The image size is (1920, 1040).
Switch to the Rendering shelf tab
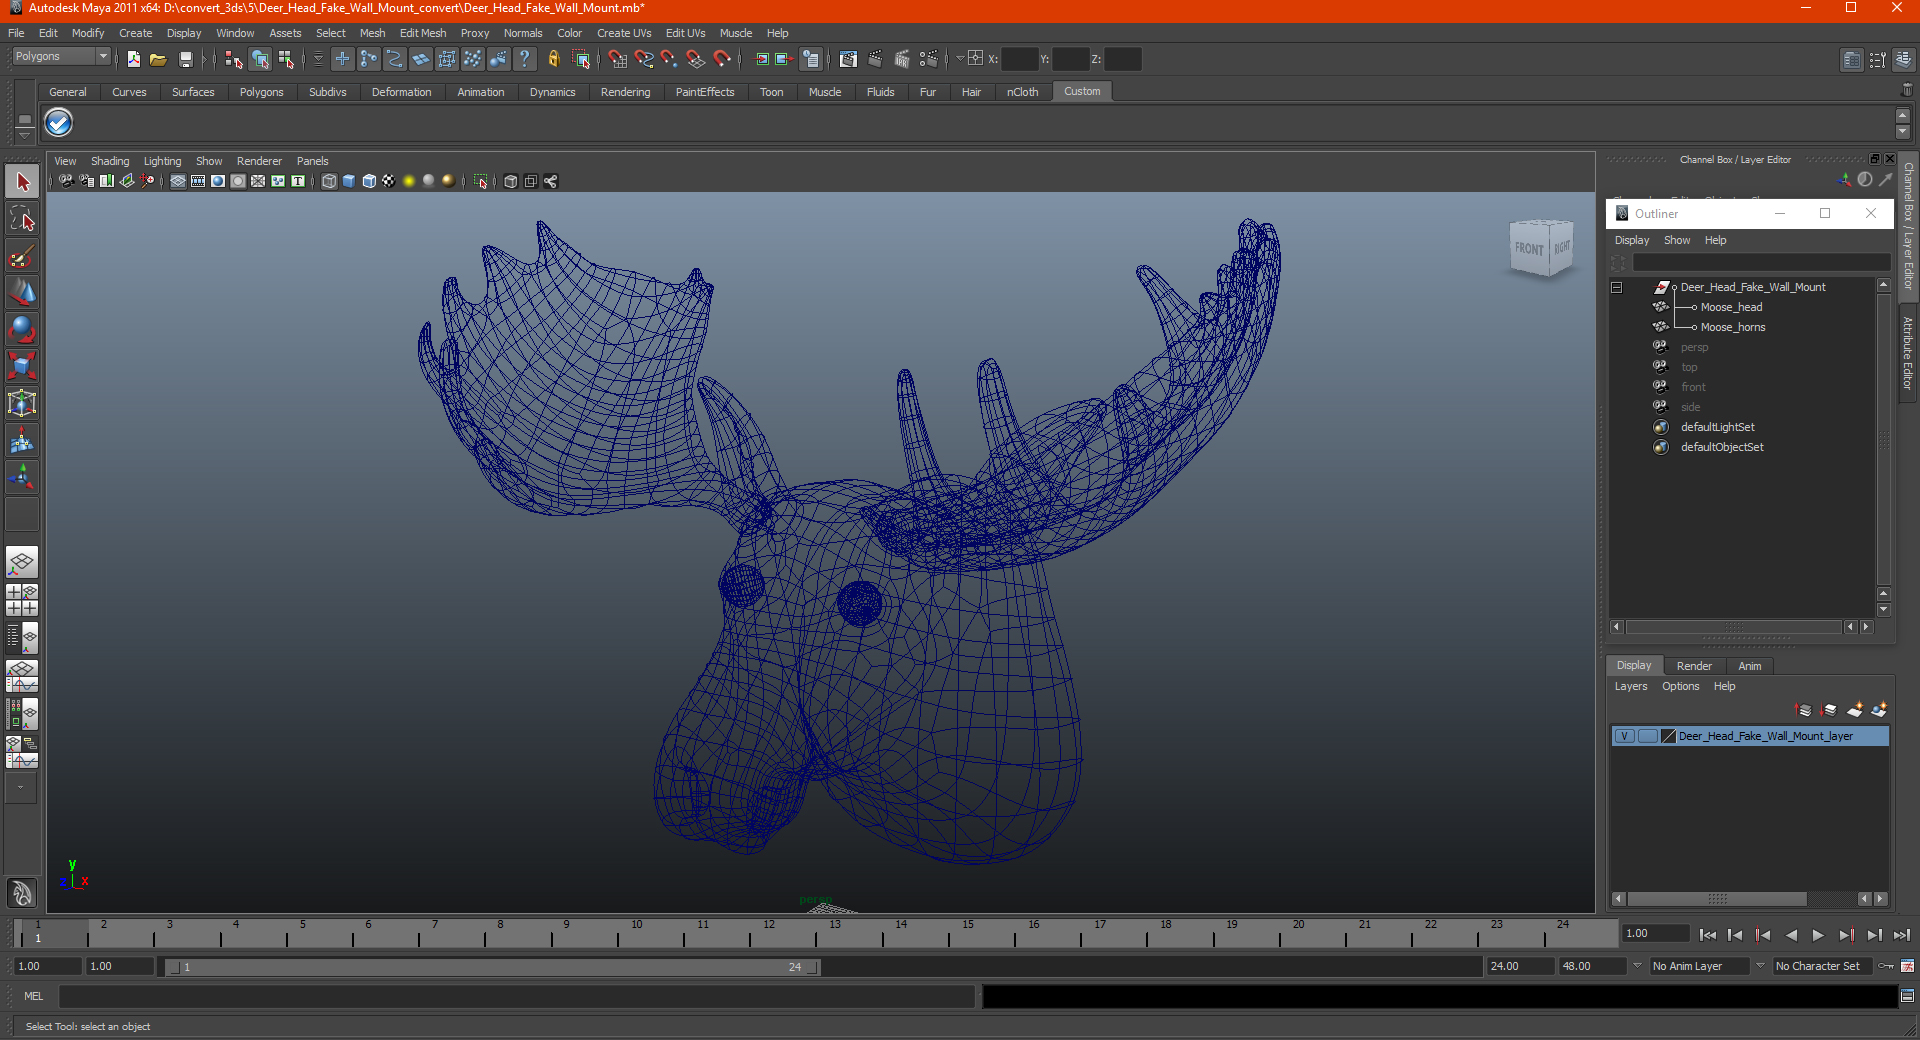click(x=625, y=92)
